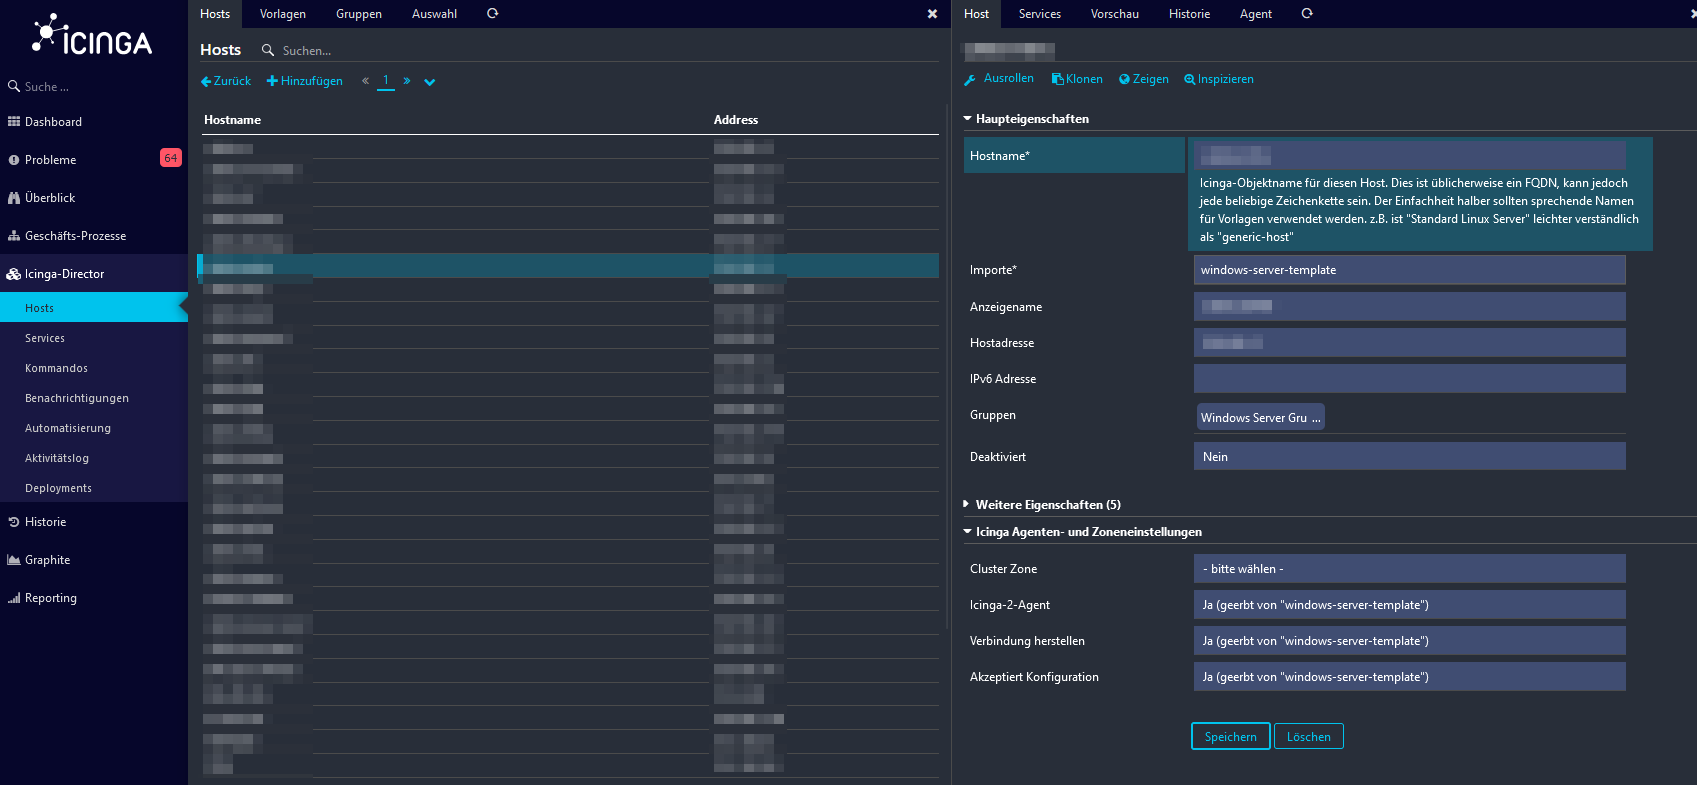This screenshot has height=785, width=1697.
Task: Close the Hosts list column
Action: coord(932,14)
